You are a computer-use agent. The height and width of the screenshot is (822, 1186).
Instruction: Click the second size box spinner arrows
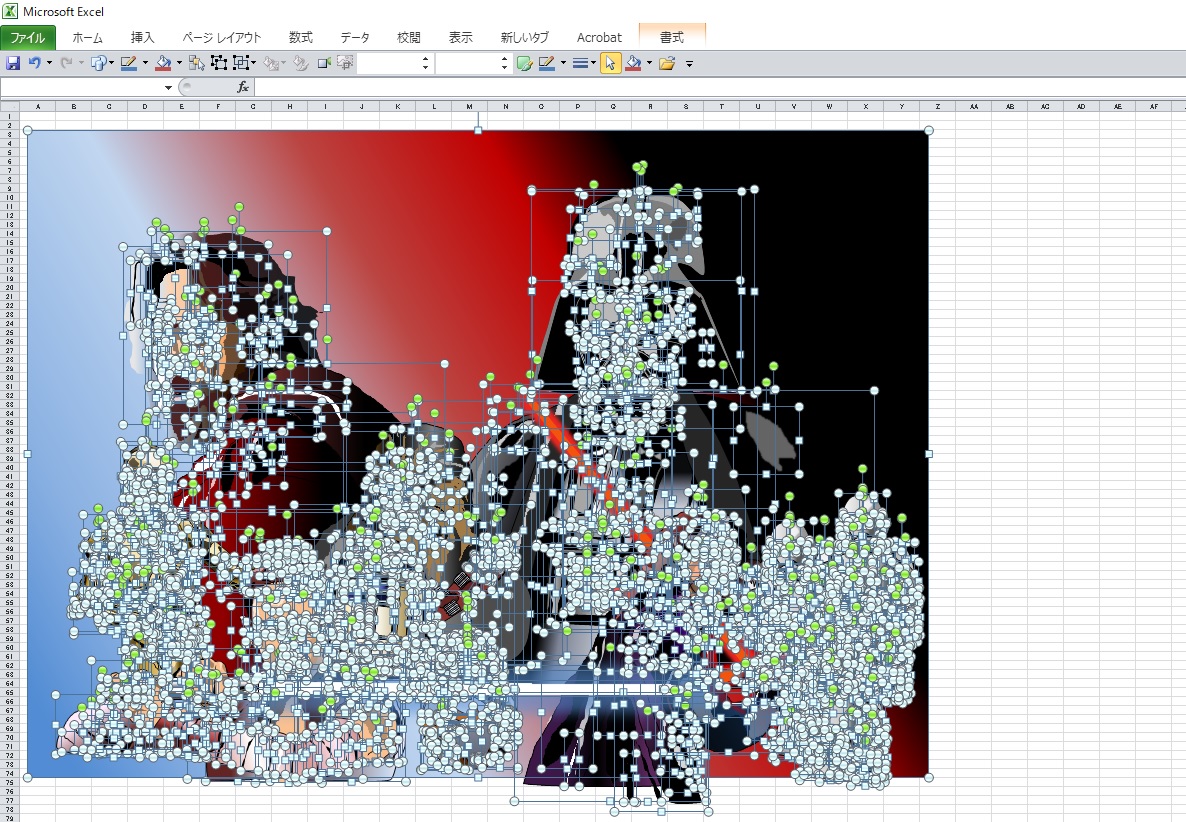point(505,64)
